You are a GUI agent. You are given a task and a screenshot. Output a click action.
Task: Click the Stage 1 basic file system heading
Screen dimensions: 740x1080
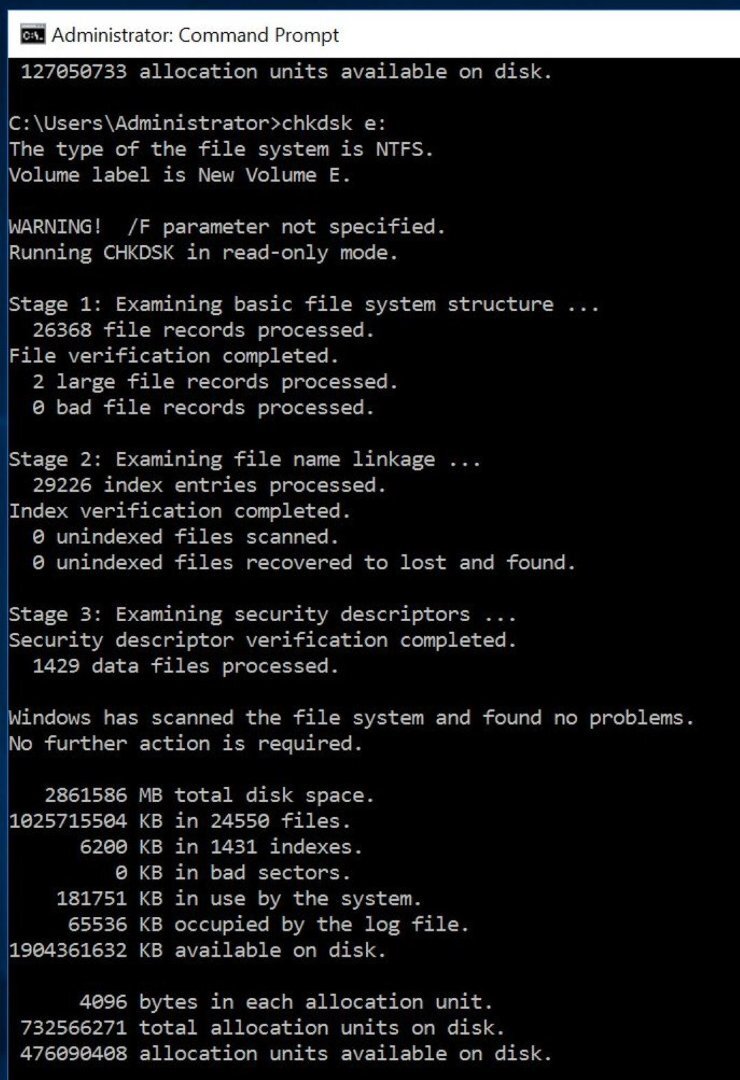303,304
